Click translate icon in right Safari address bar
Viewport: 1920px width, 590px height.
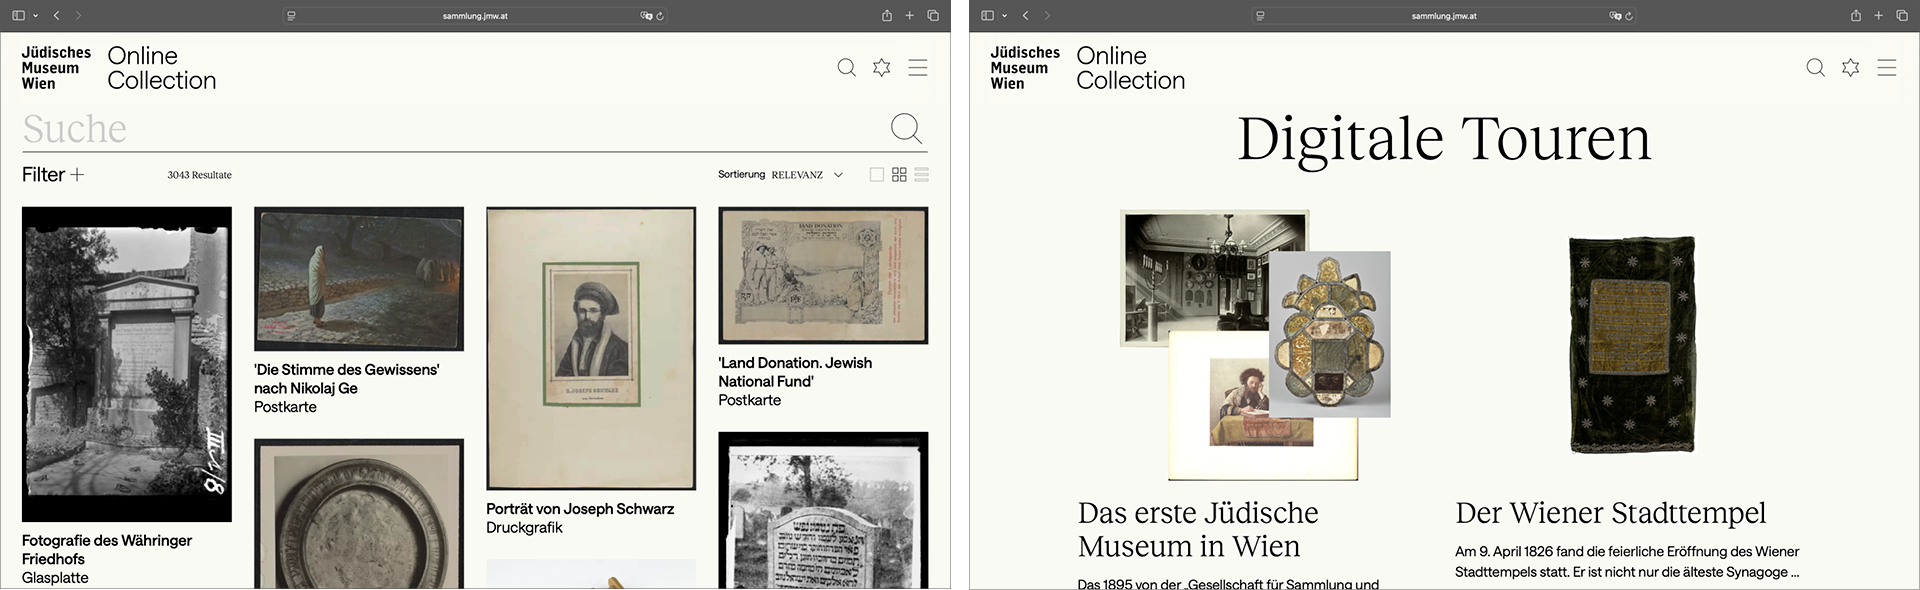[1615, 15]
